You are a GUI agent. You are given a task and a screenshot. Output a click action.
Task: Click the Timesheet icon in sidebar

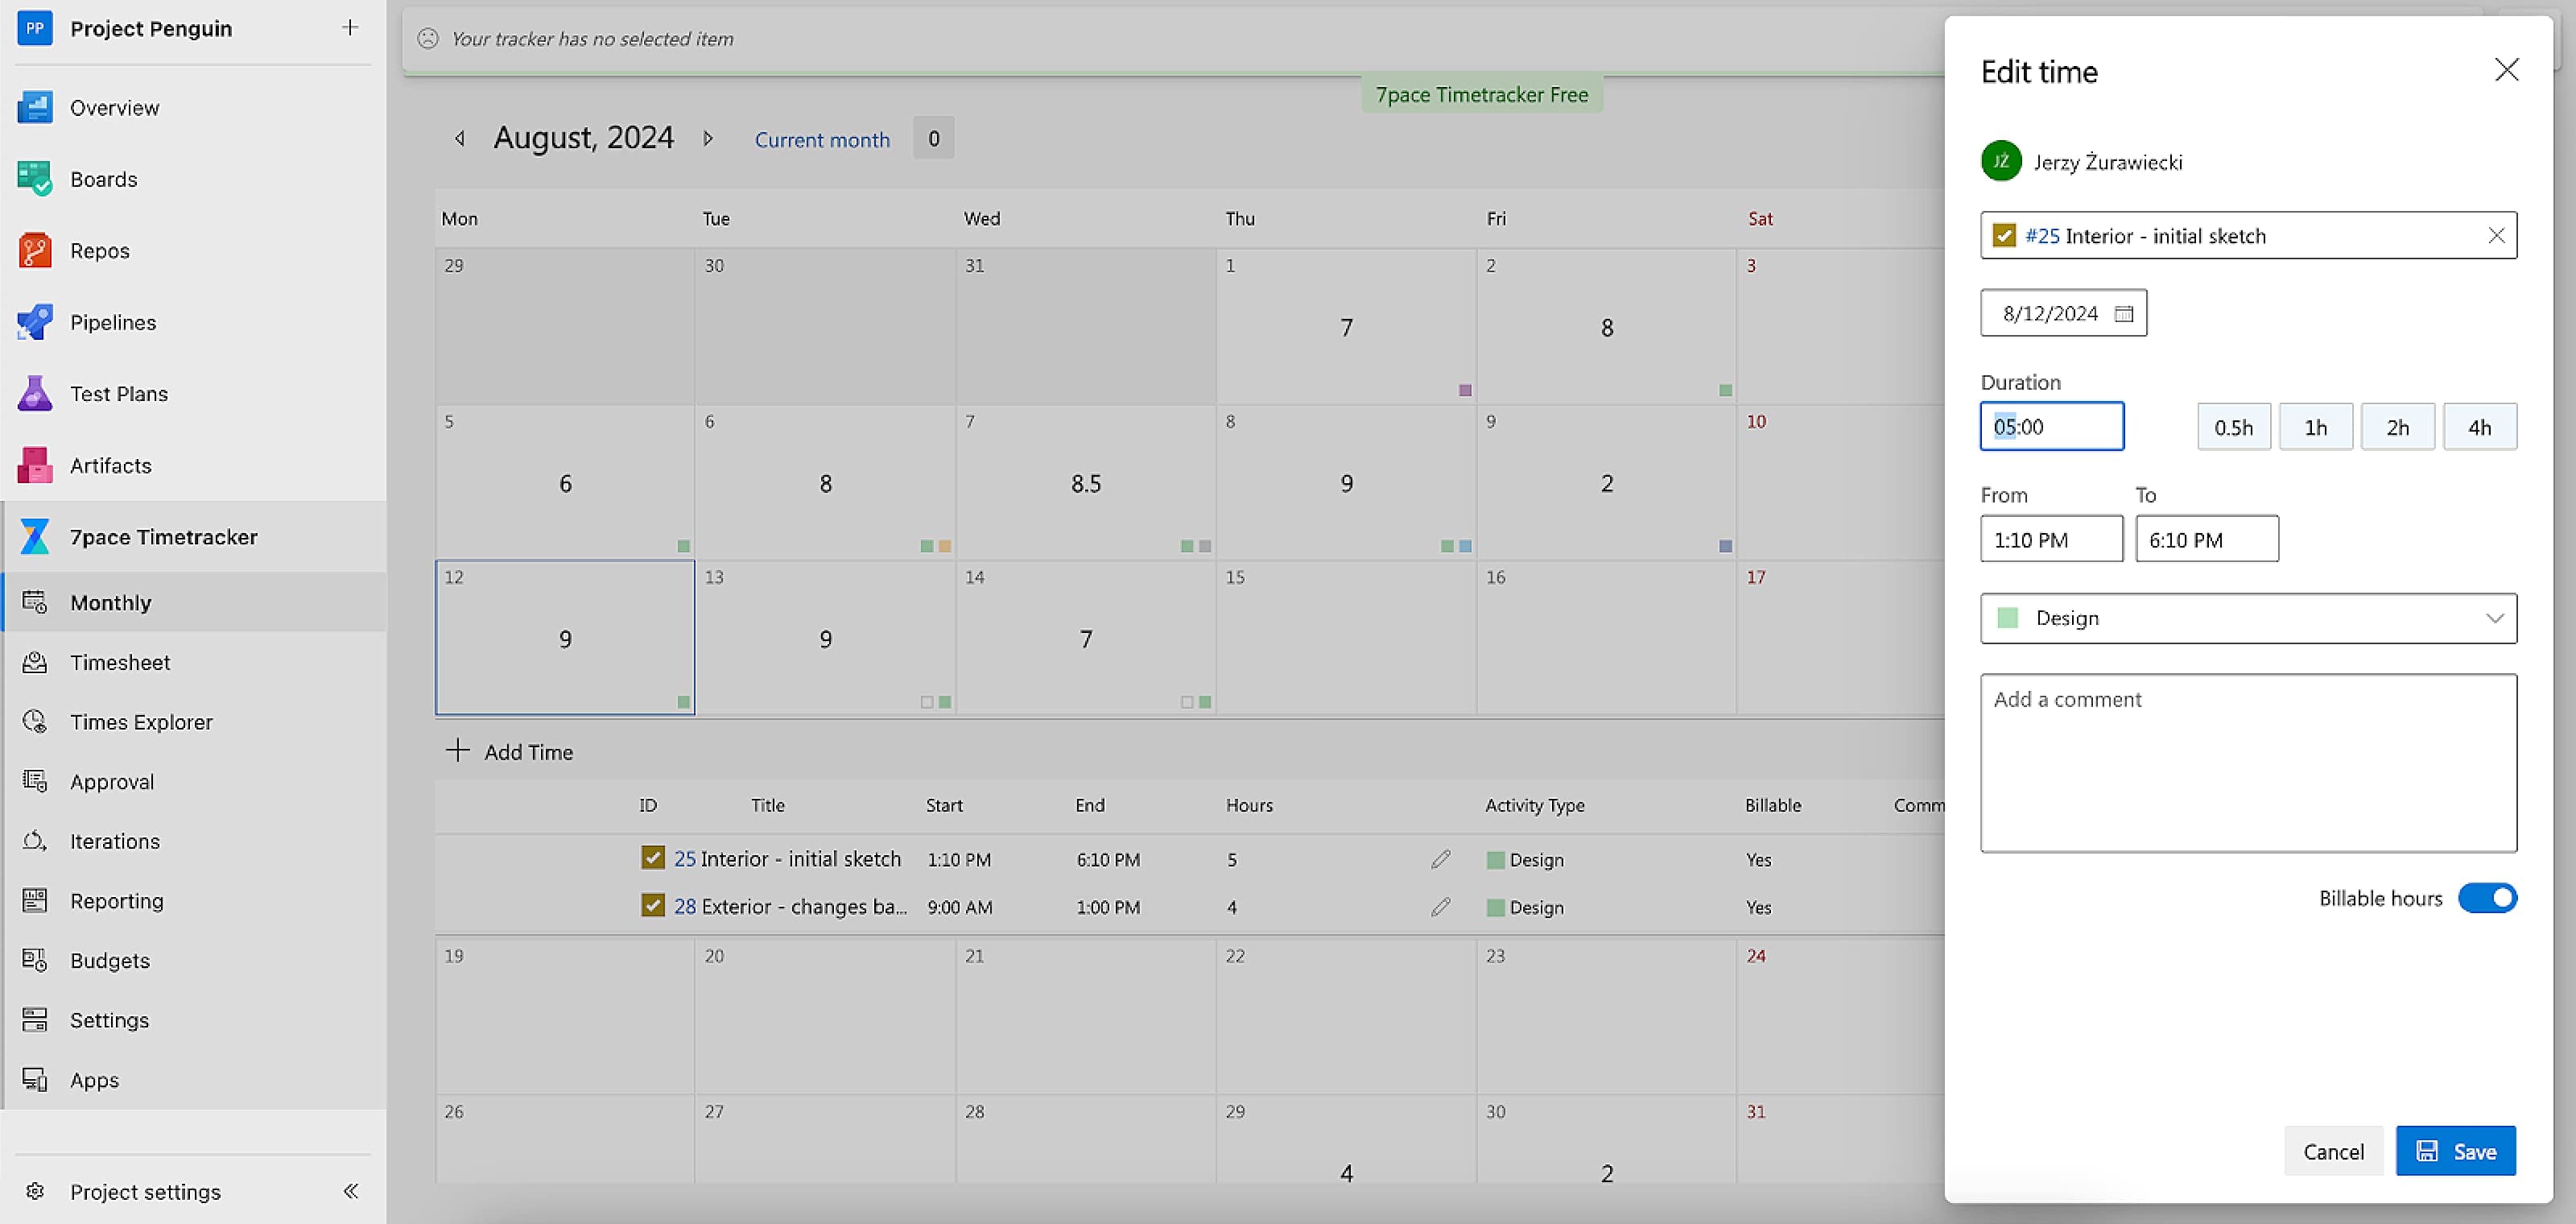pos(35,662)
